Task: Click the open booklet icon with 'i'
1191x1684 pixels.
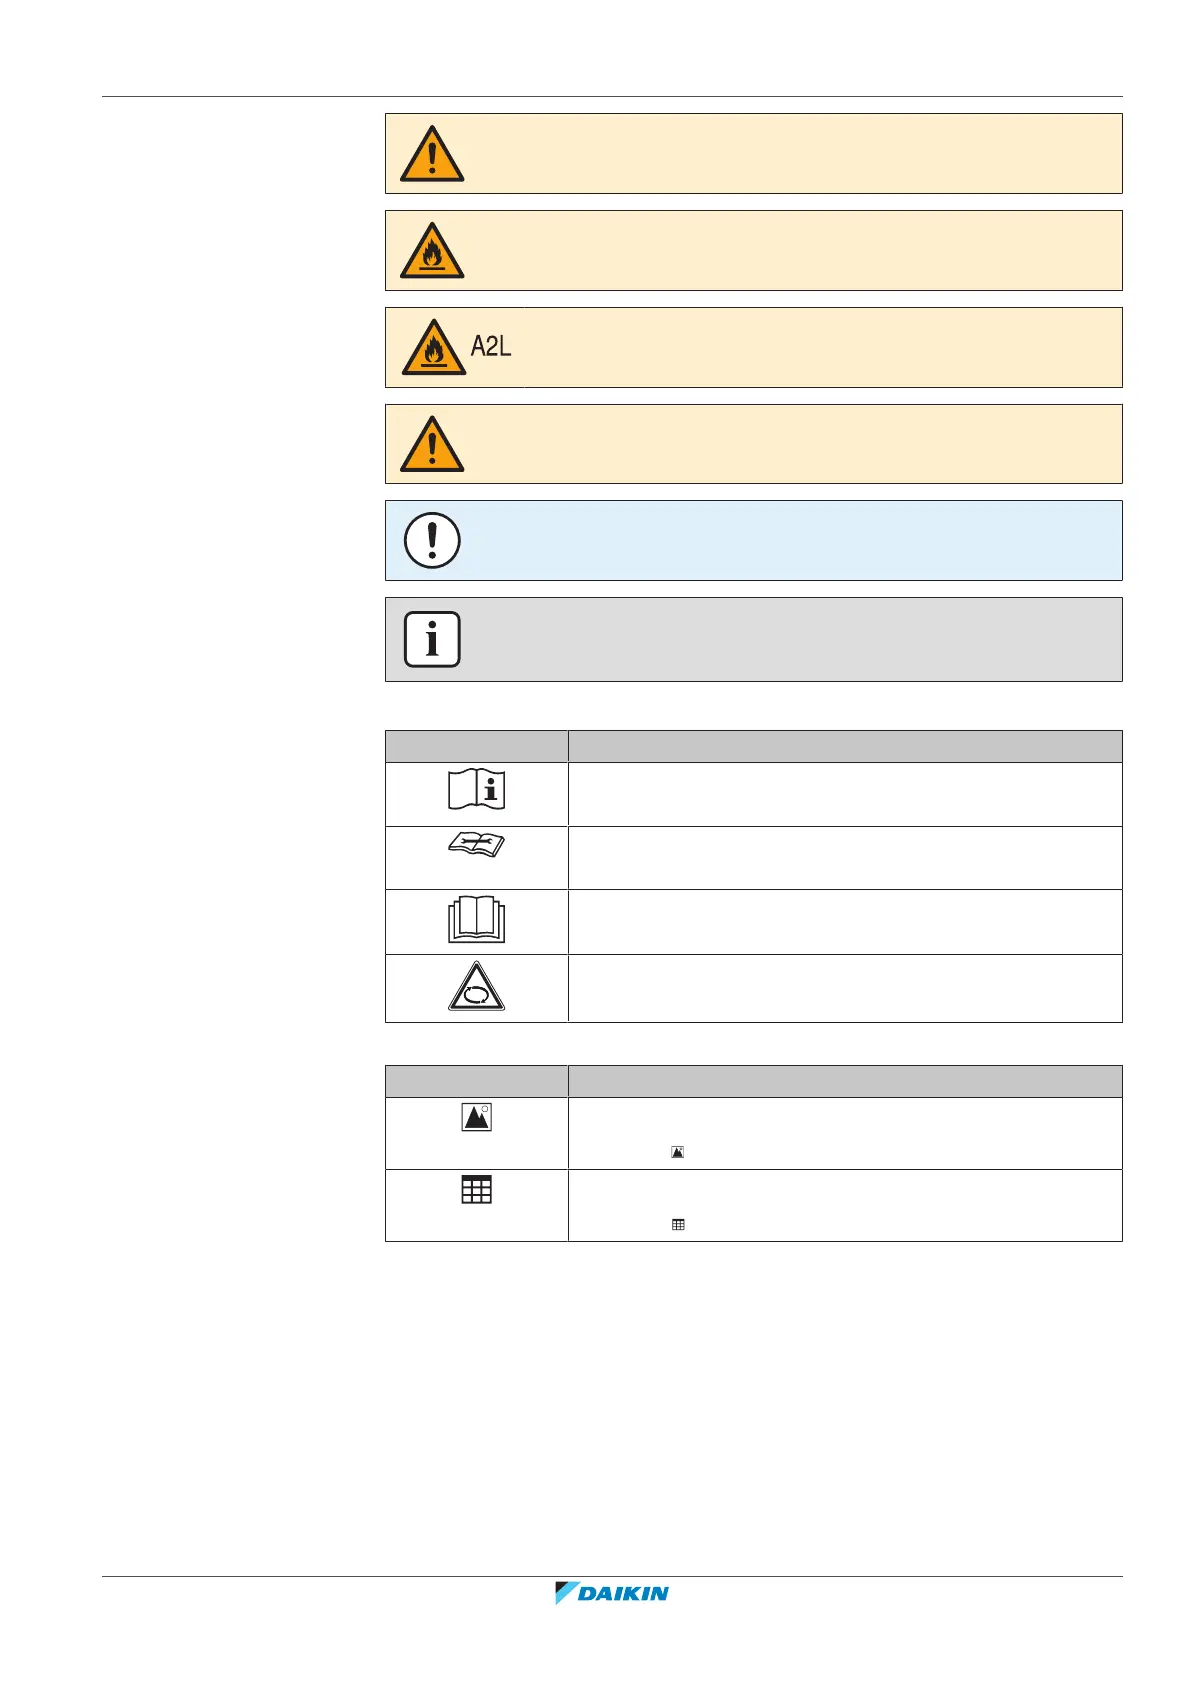Action: point(476,790)
